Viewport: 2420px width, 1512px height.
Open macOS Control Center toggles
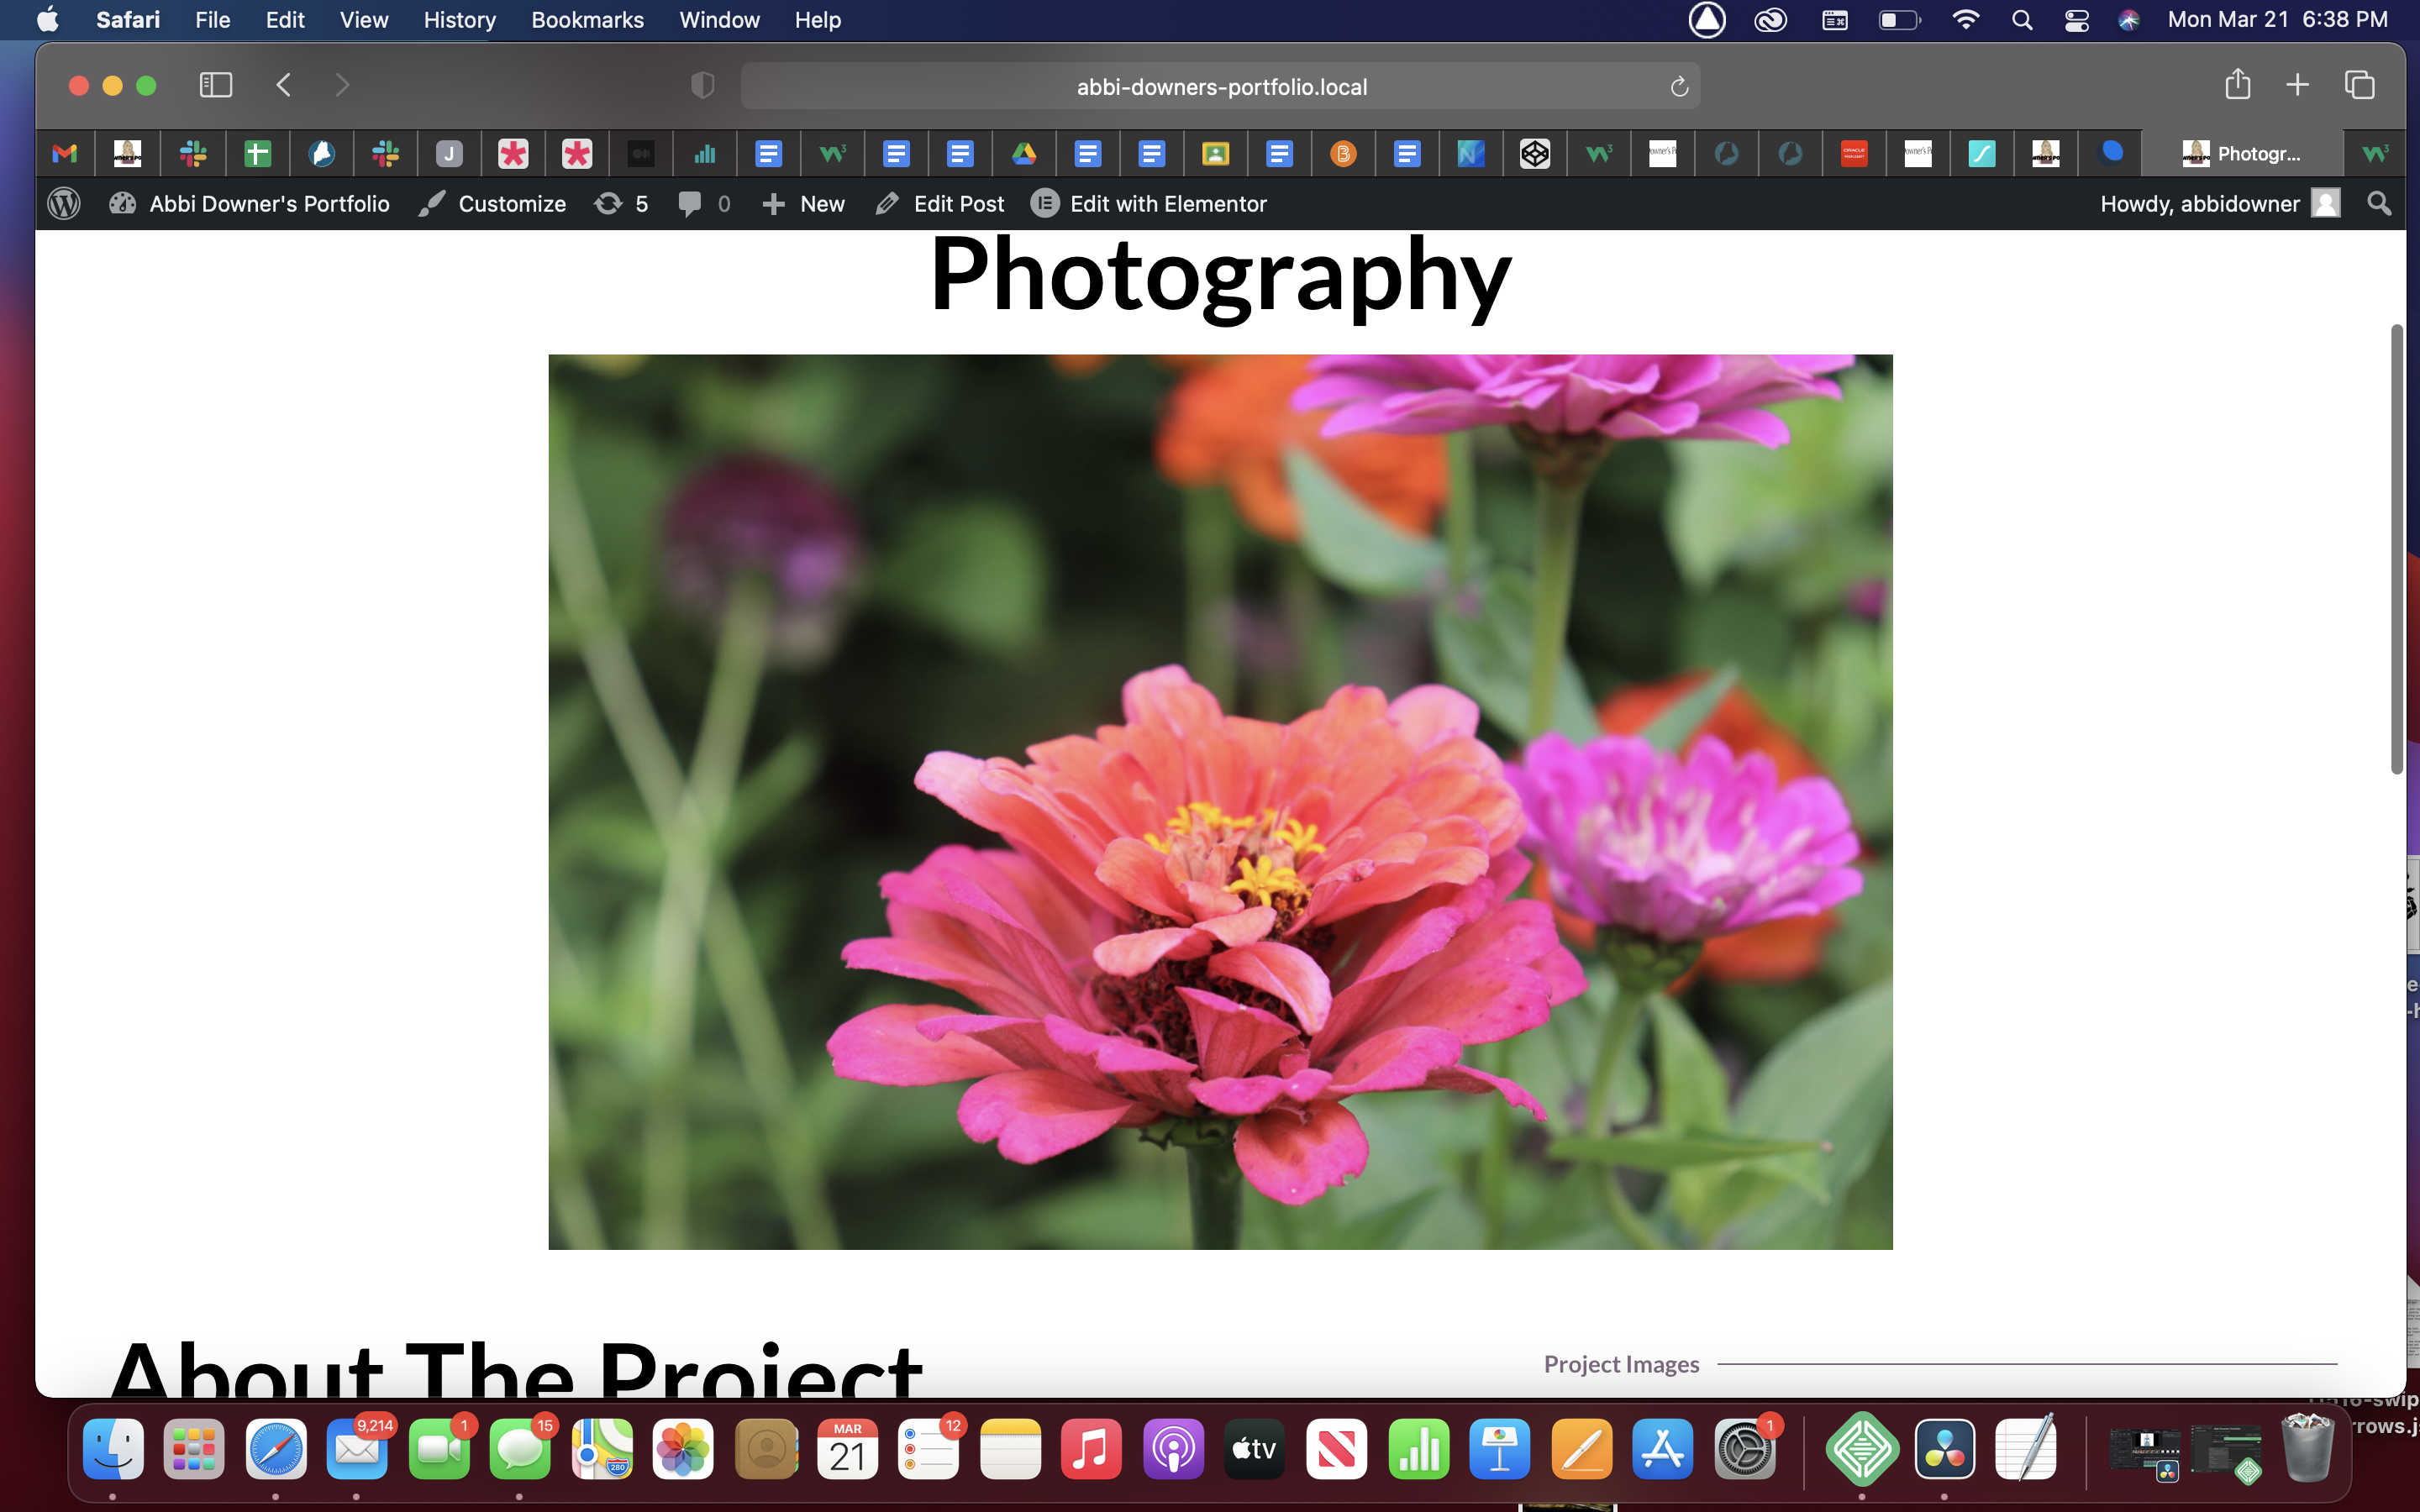(x=2077, y=20)
